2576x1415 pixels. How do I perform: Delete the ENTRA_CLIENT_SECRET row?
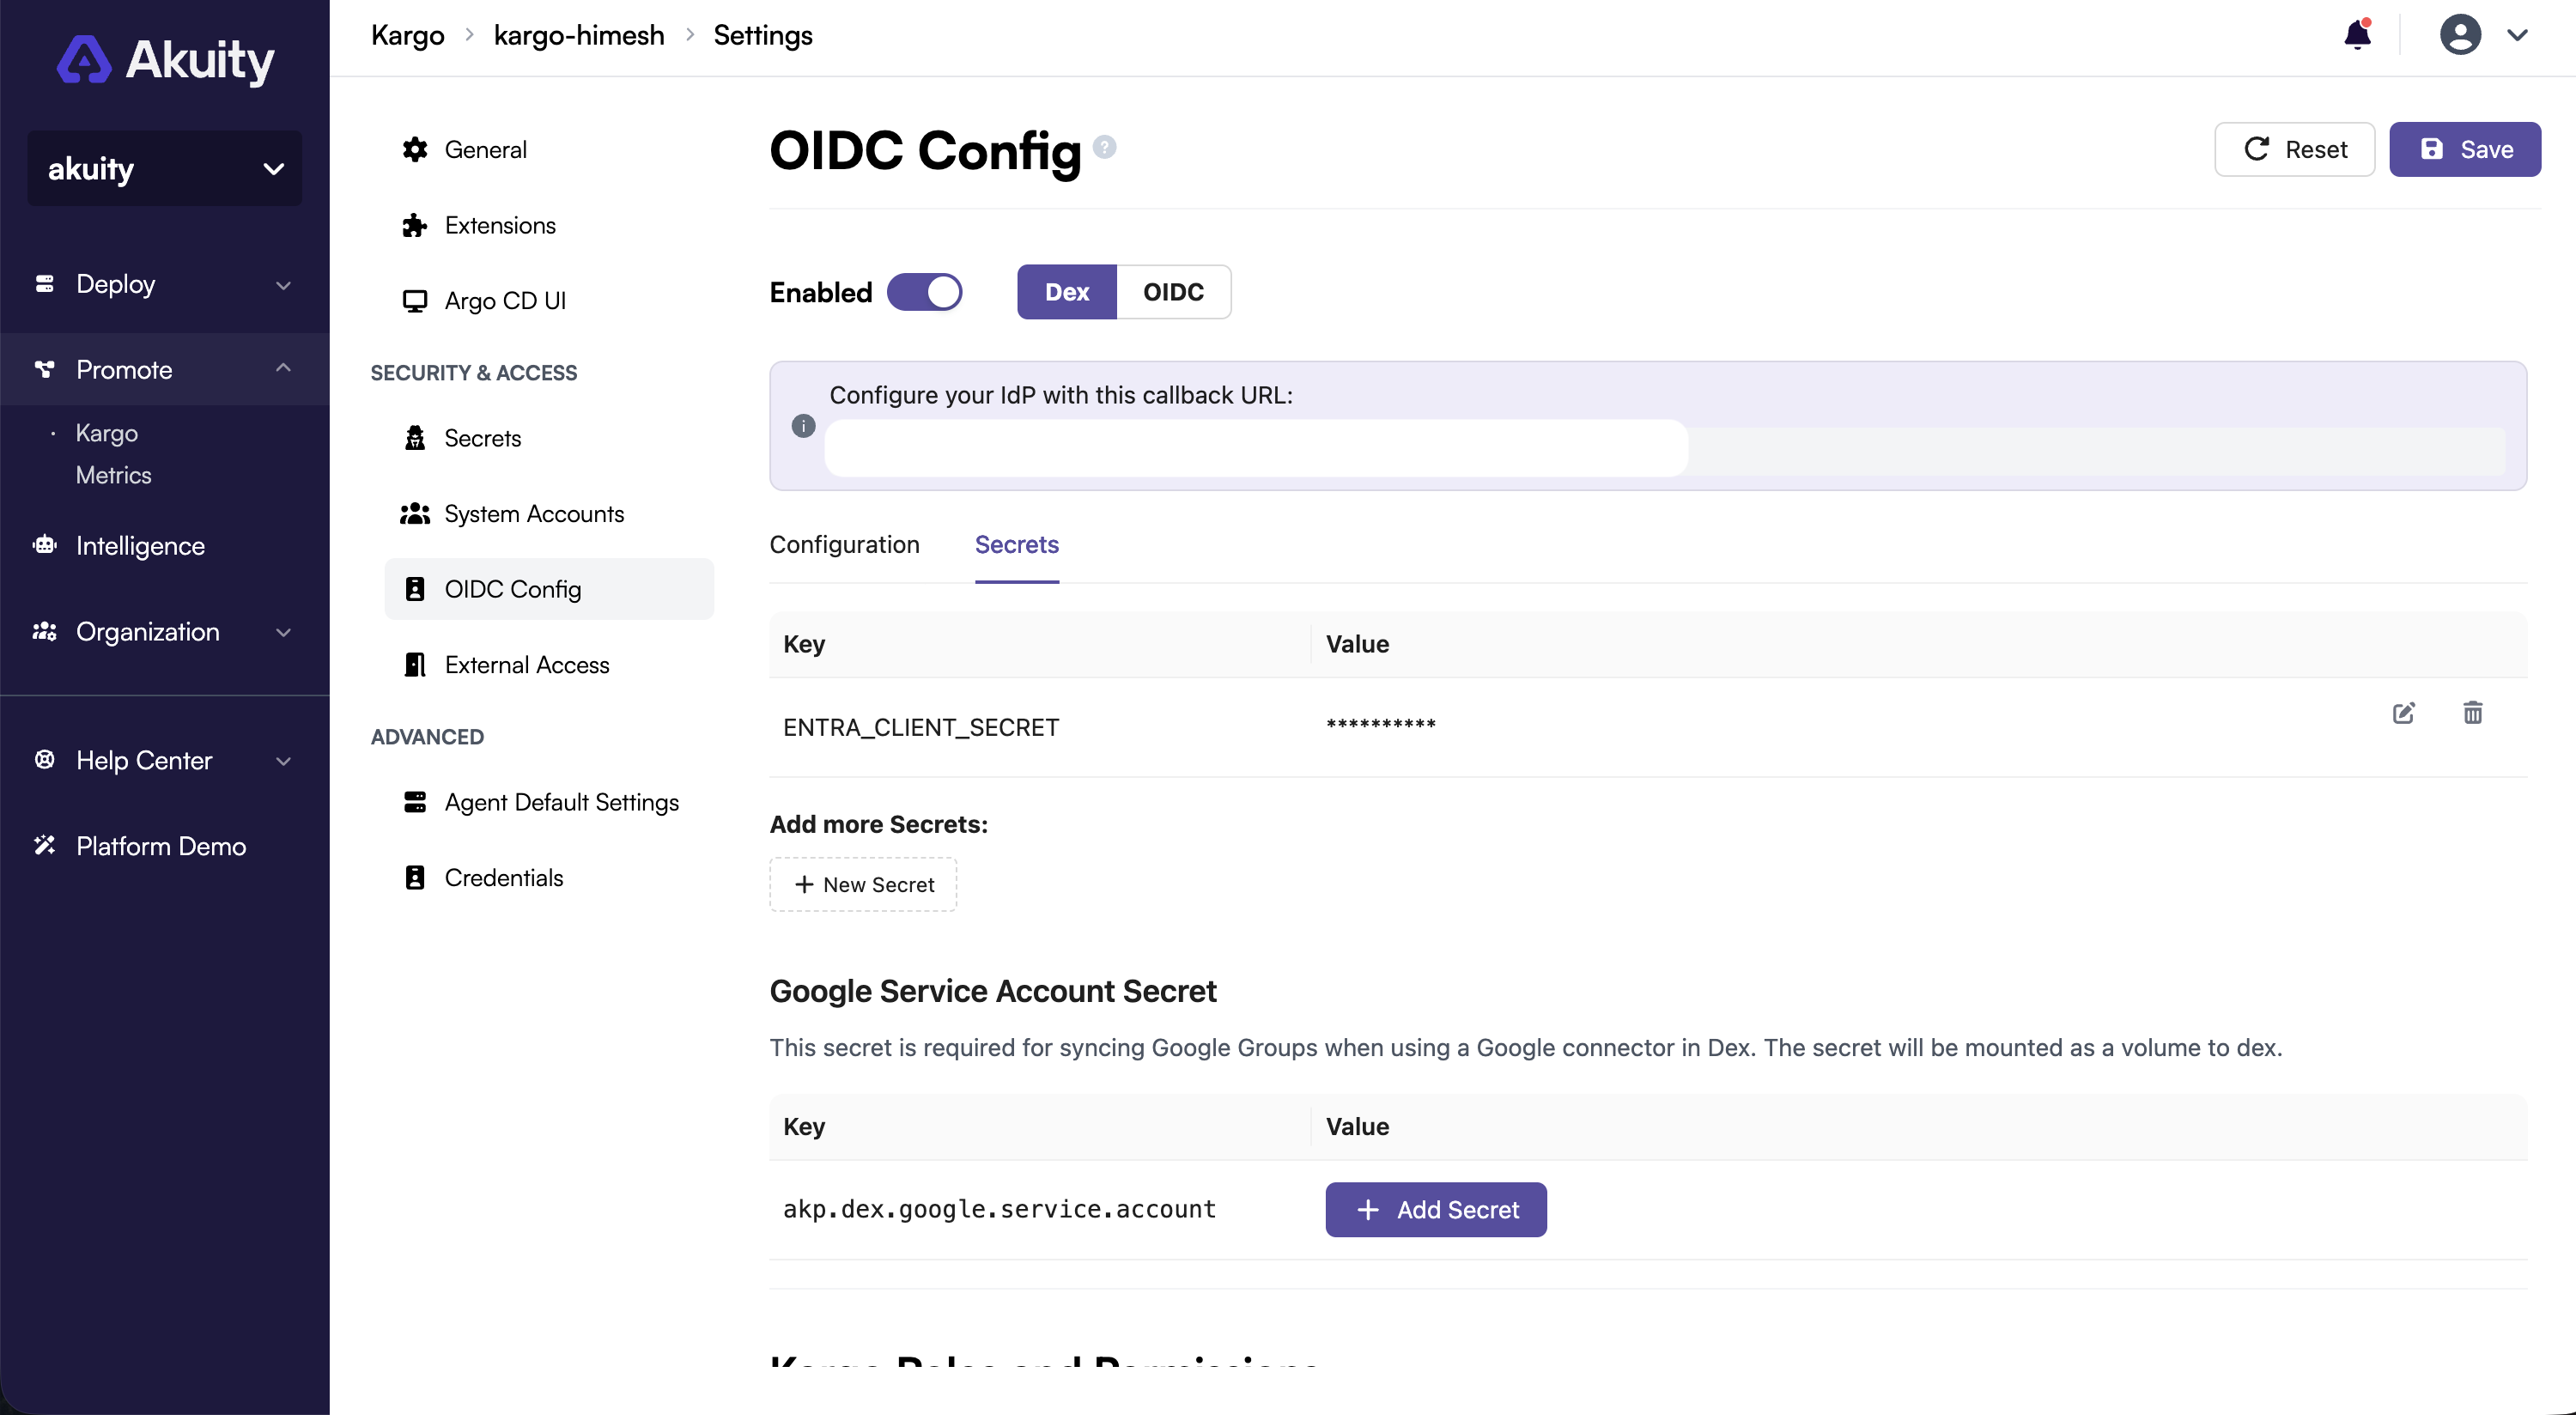(2472, 713)
